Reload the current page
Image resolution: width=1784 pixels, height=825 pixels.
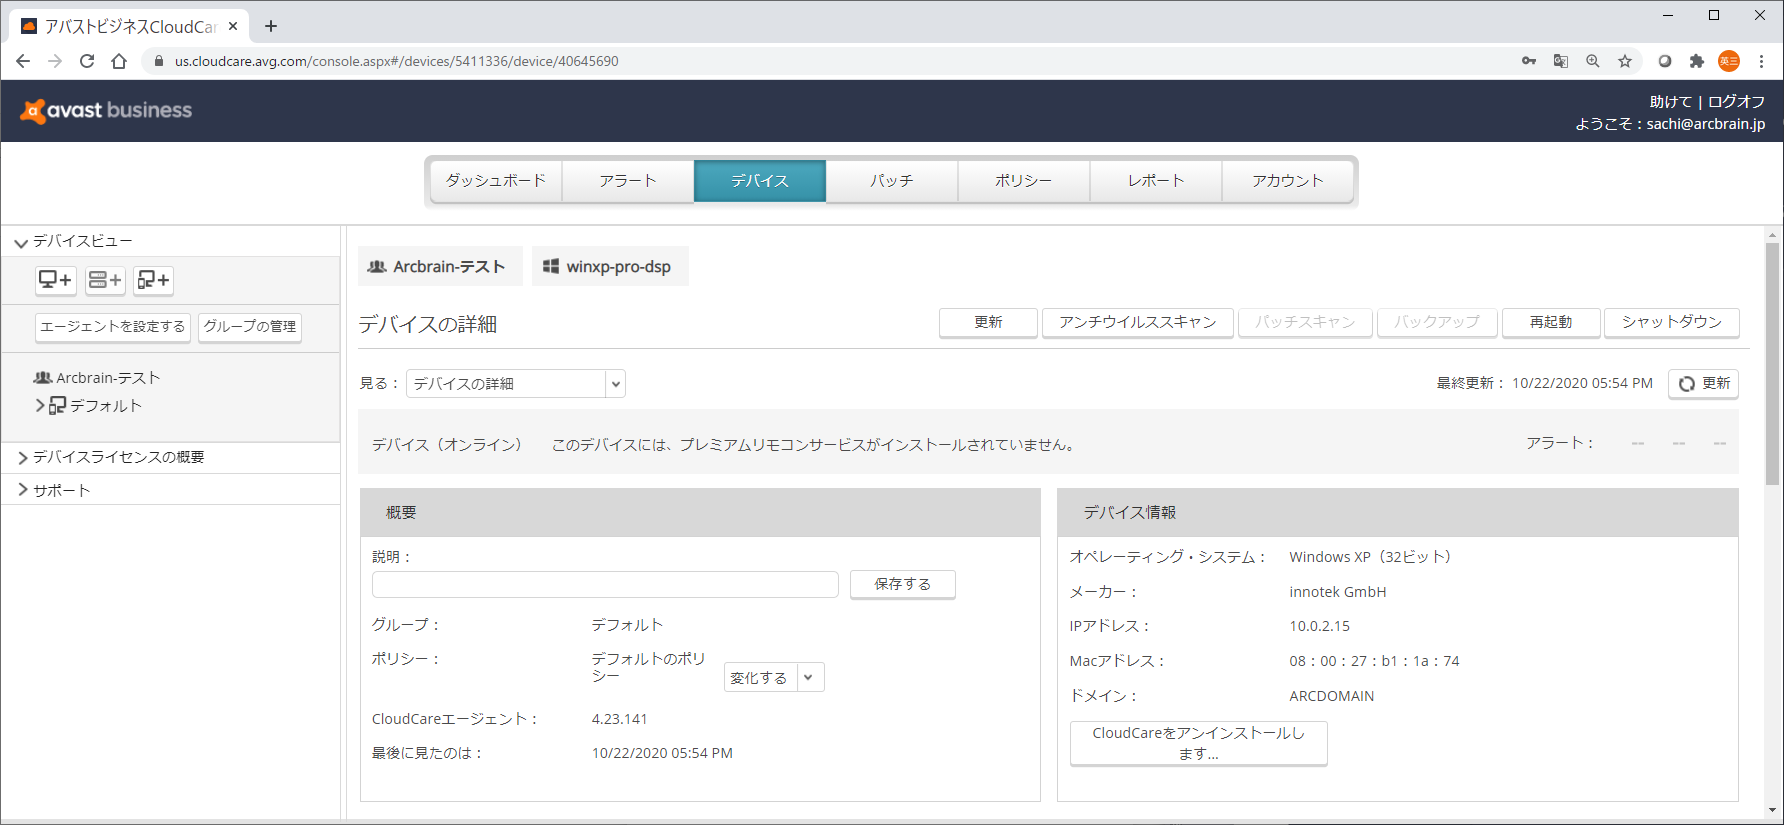(87, 61)
